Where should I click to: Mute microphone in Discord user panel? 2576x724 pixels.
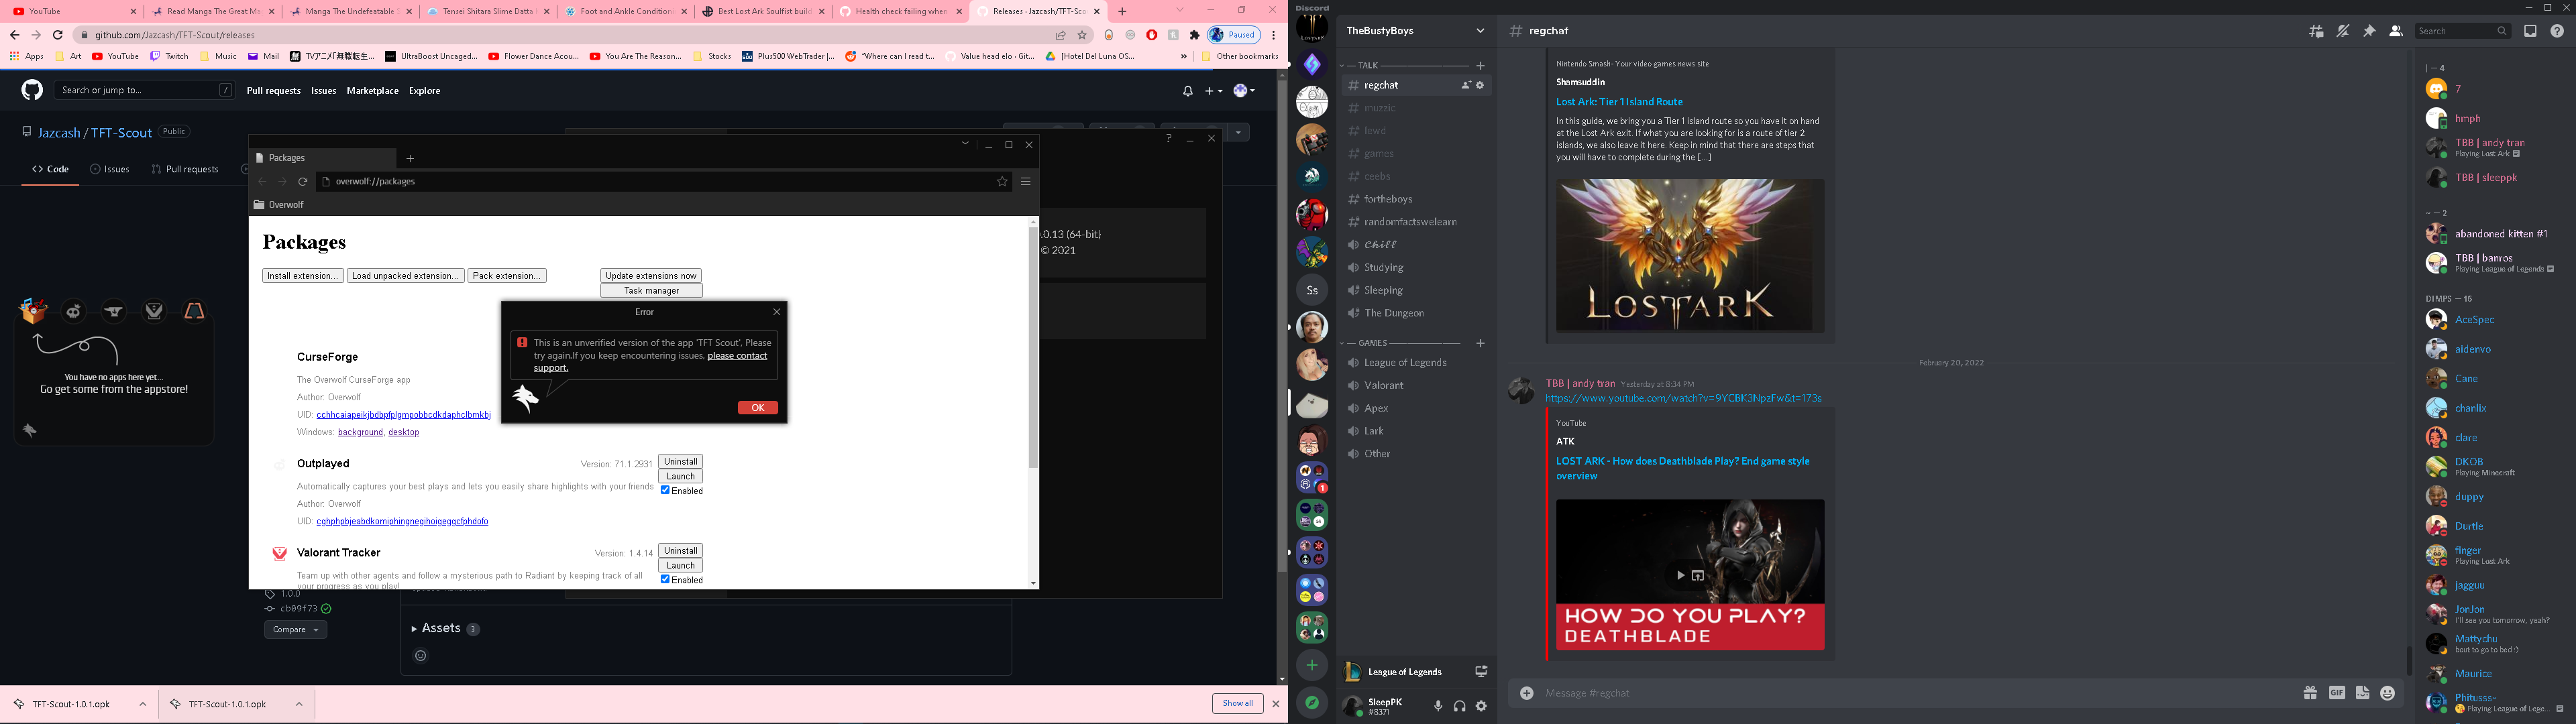pyautogui.click(x=1438, y=706)
